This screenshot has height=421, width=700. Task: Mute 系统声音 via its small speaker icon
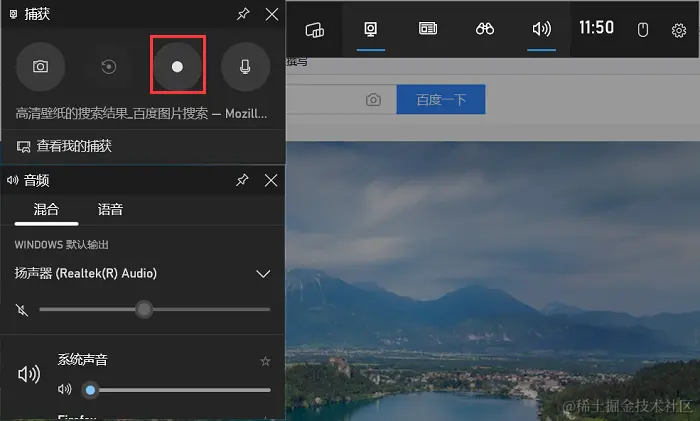tap(64, 389)
